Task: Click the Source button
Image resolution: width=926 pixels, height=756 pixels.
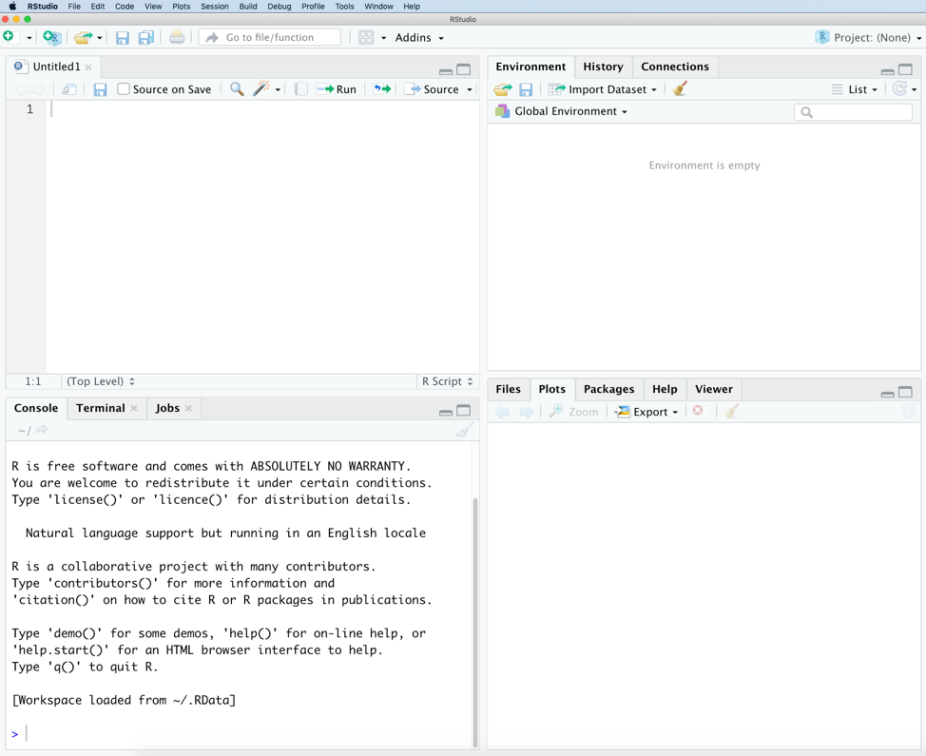Action: pyautogui.click(x=433, y=89)
